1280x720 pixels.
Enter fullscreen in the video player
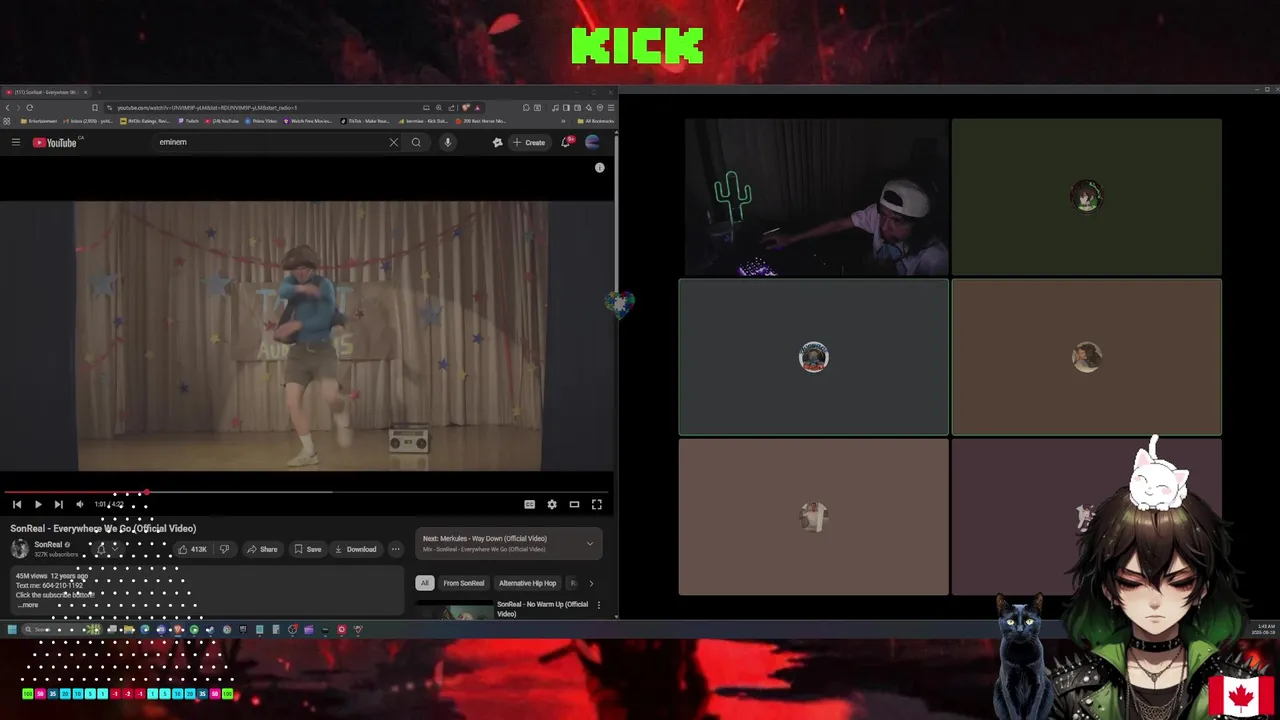click(x=597, y=505)
